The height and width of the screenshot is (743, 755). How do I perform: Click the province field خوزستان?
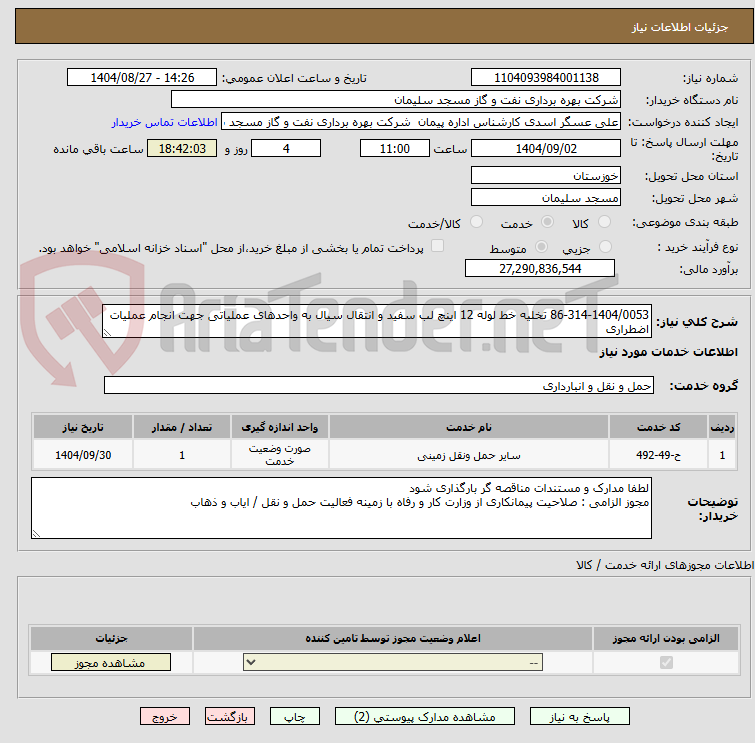tap(546, 175)
